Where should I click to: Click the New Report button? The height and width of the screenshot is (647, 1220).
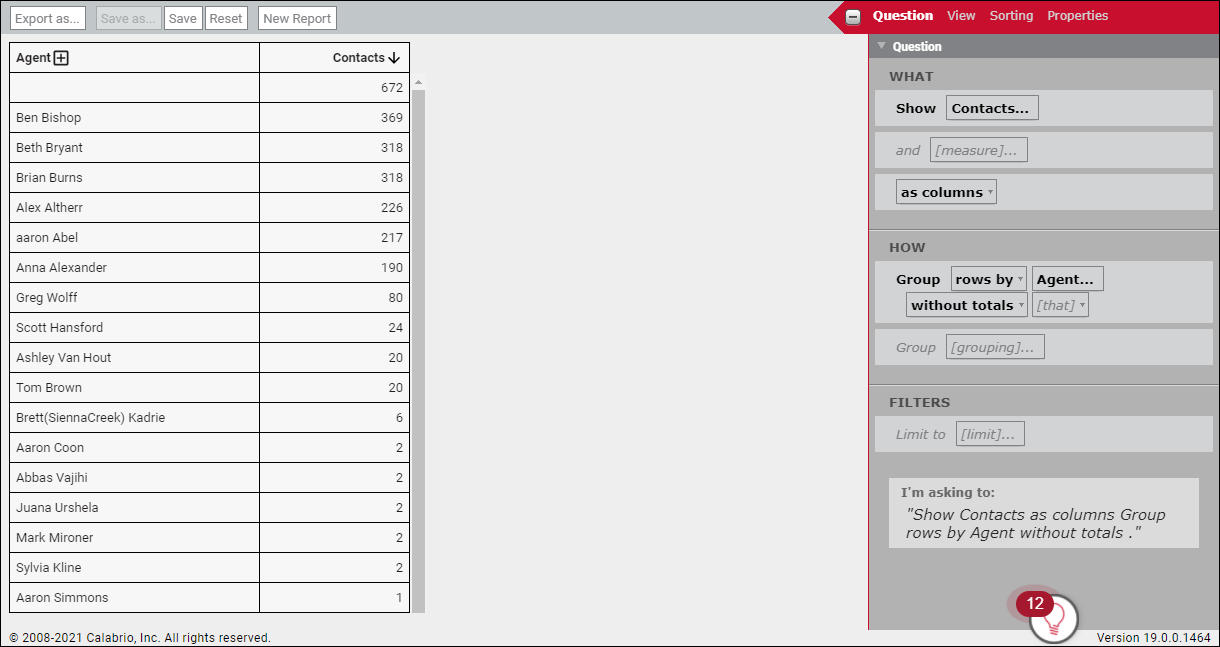coord(297,18)
